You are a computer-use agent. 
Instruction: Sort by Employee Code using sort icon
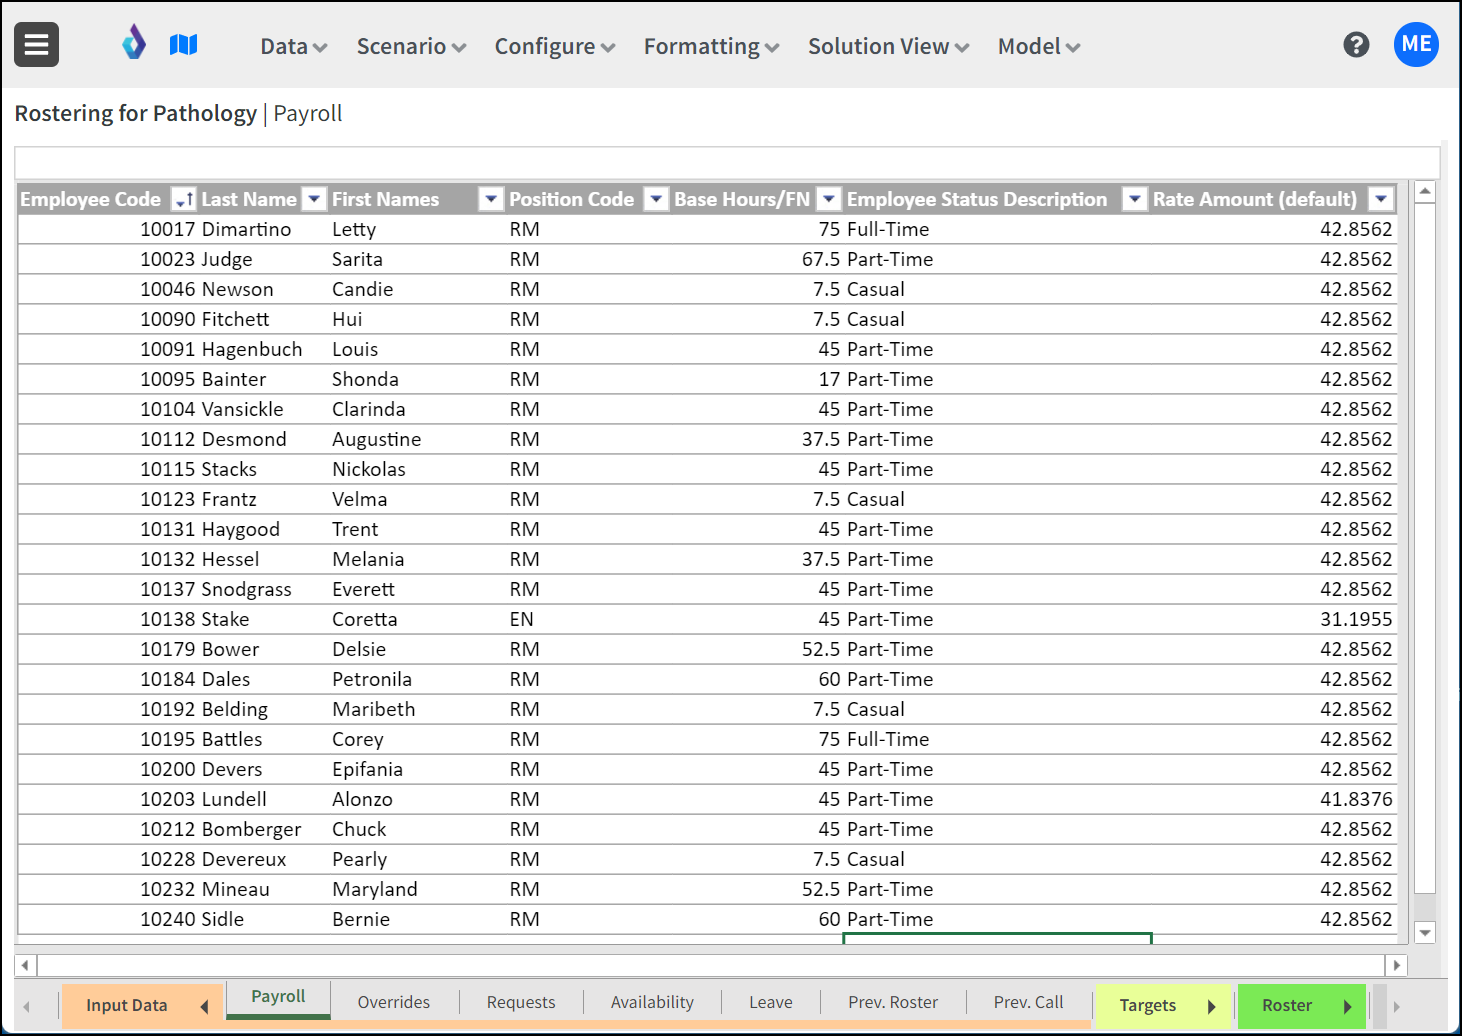coord(183,199)
